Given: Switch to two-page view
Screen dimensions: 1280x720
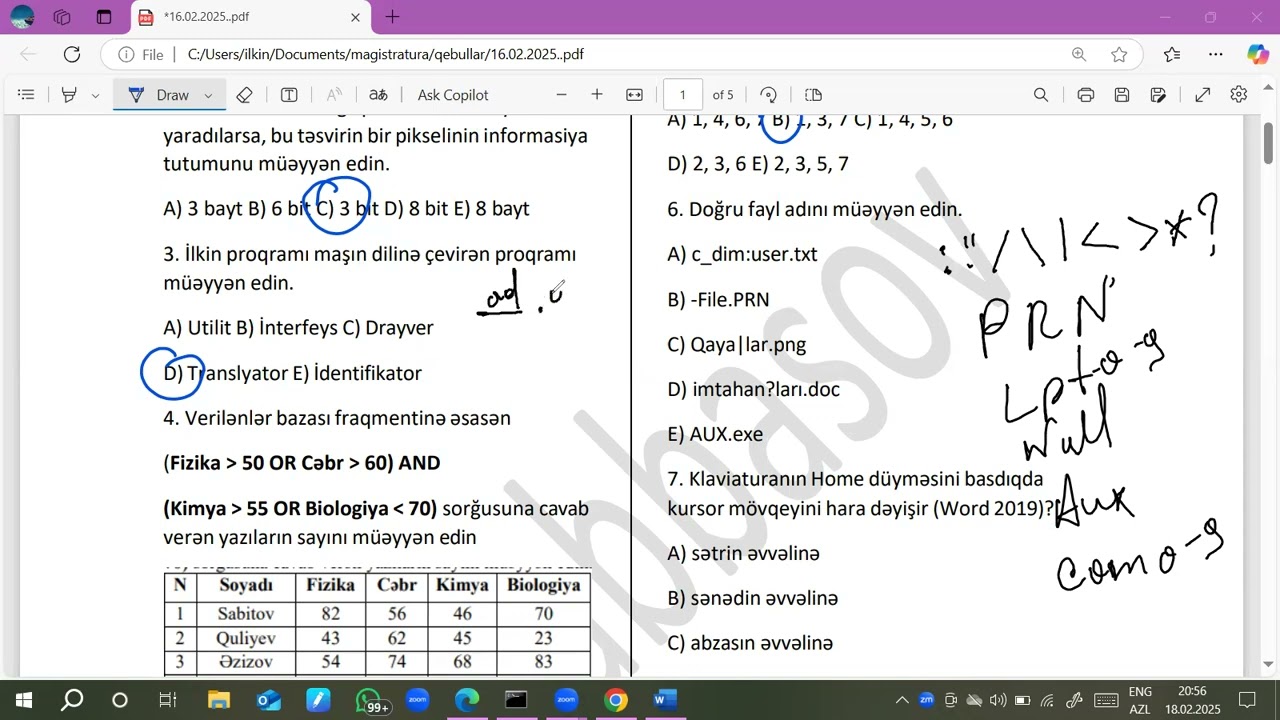Looking at the screenshot, I should [813, 95].
